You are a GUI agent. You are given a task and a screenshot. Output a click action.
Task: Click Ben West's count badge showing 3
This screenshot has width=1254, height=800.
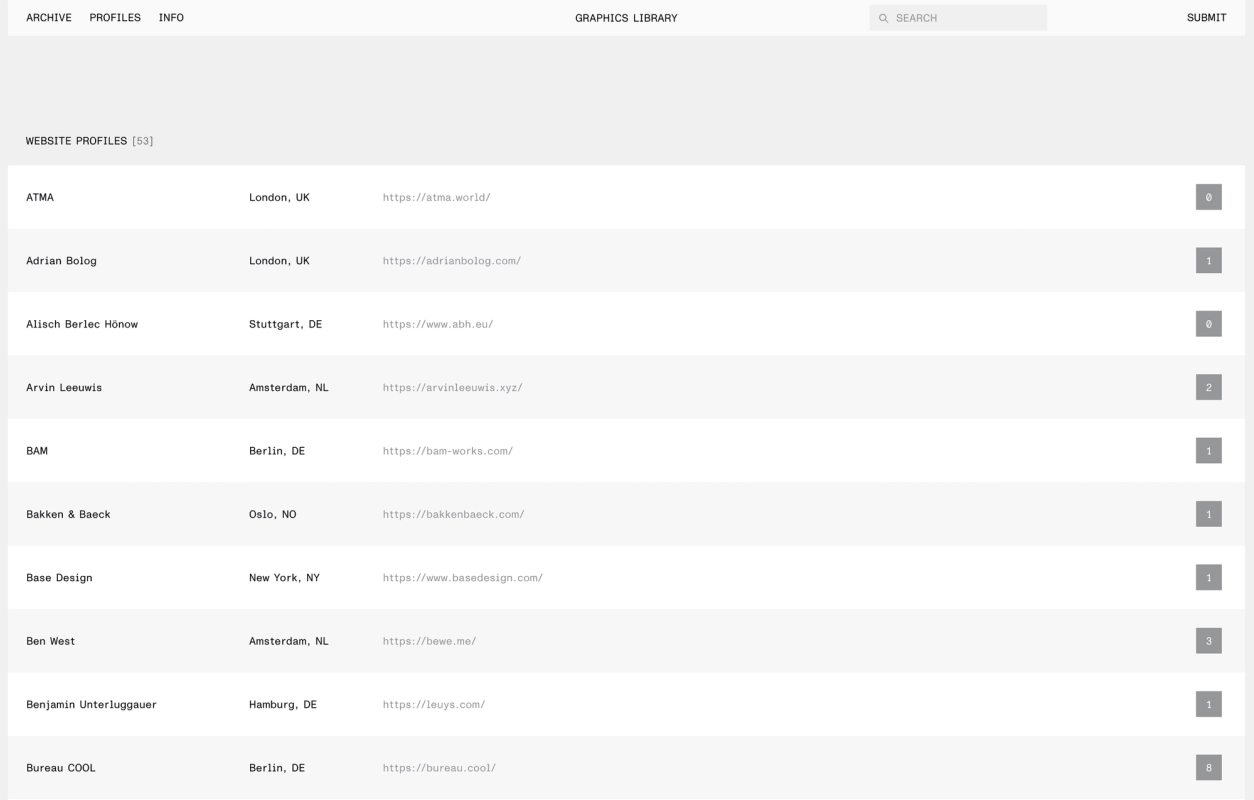coord(1208,641)
